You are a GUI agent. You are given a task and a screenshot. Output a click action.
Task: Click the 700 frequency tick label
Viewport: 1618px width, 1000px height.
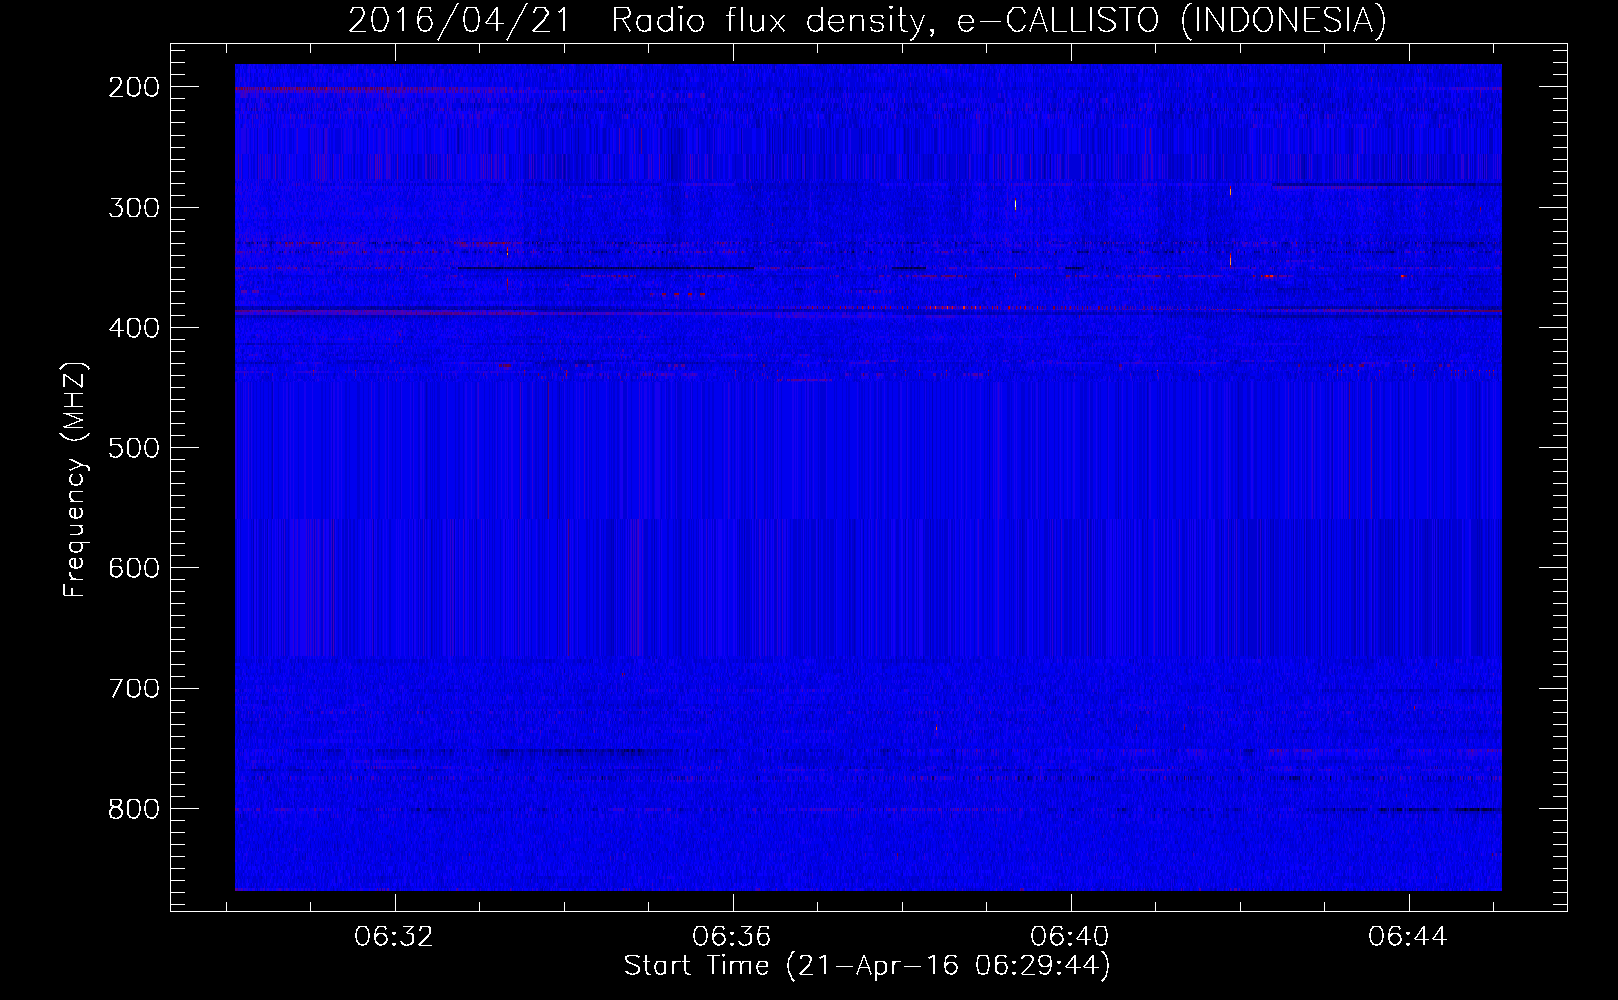click(x=134, y=688)
